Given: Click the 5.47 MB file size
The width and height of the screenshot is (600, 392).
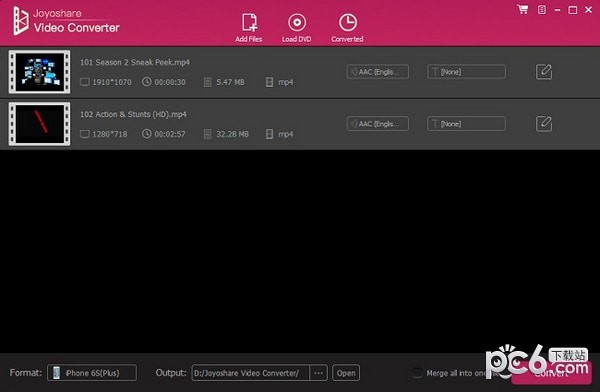Looking at the screenshot, I should [230, 82].
